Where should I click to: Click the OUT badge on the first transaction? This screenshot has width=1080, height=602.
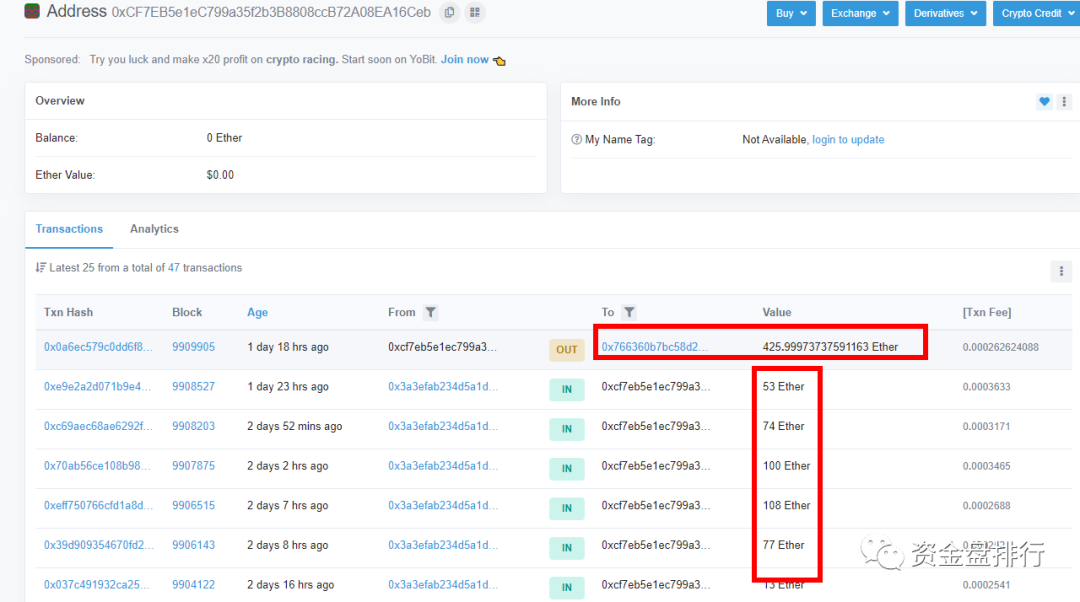pyautogui.click(x=567, y=350)
